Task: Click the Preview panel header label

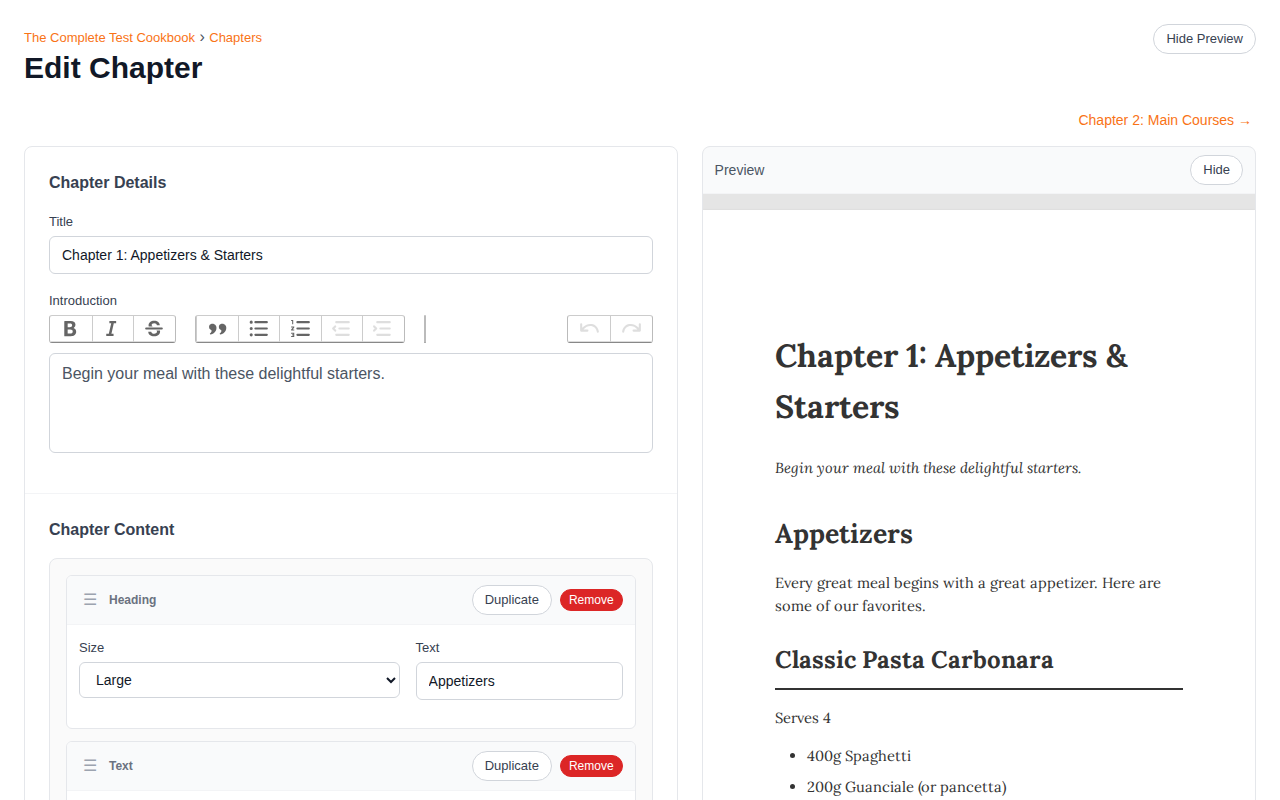Action: click(739, 170)
